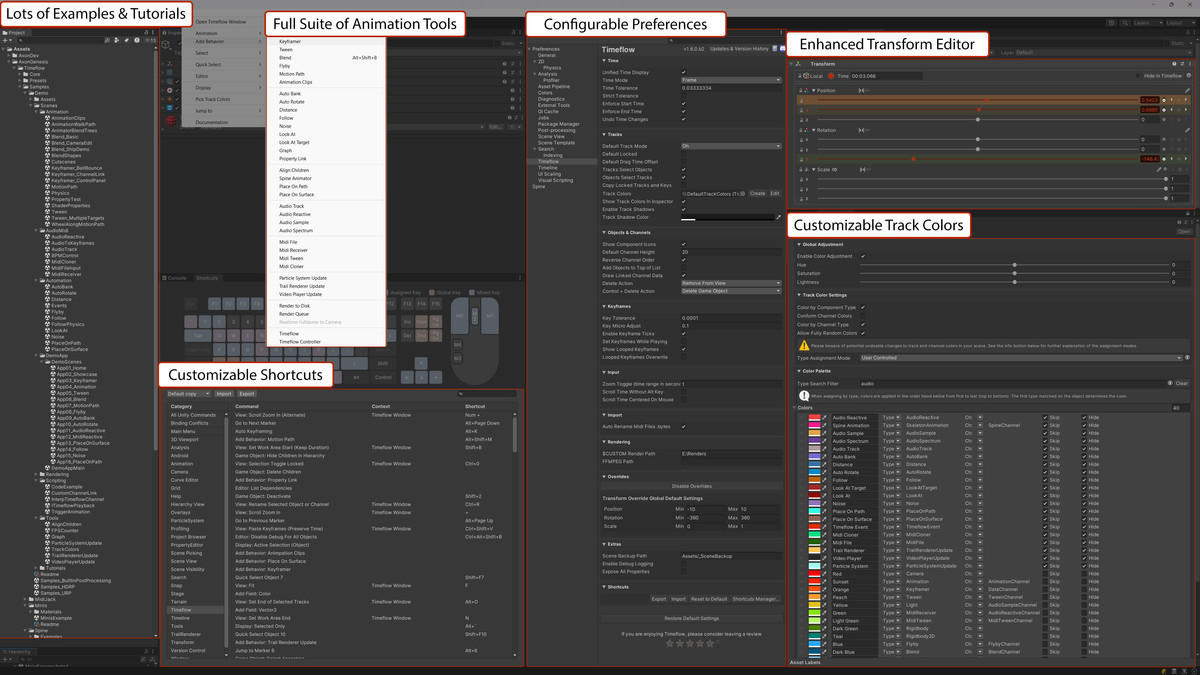Select Motion Path in the behavior submenu
This screenshot has height=675, width=1200.
tap(292, 74)
